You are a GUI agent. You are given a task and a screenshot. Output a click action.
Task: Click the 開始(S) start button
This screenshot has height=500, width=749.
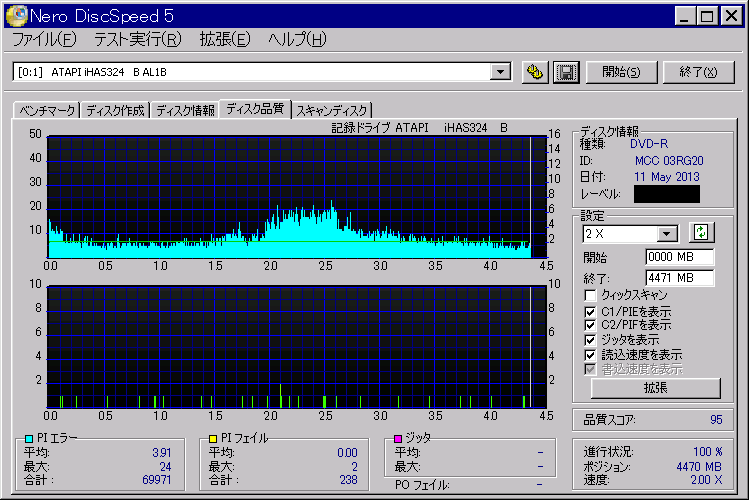click(x=621, y=73)
